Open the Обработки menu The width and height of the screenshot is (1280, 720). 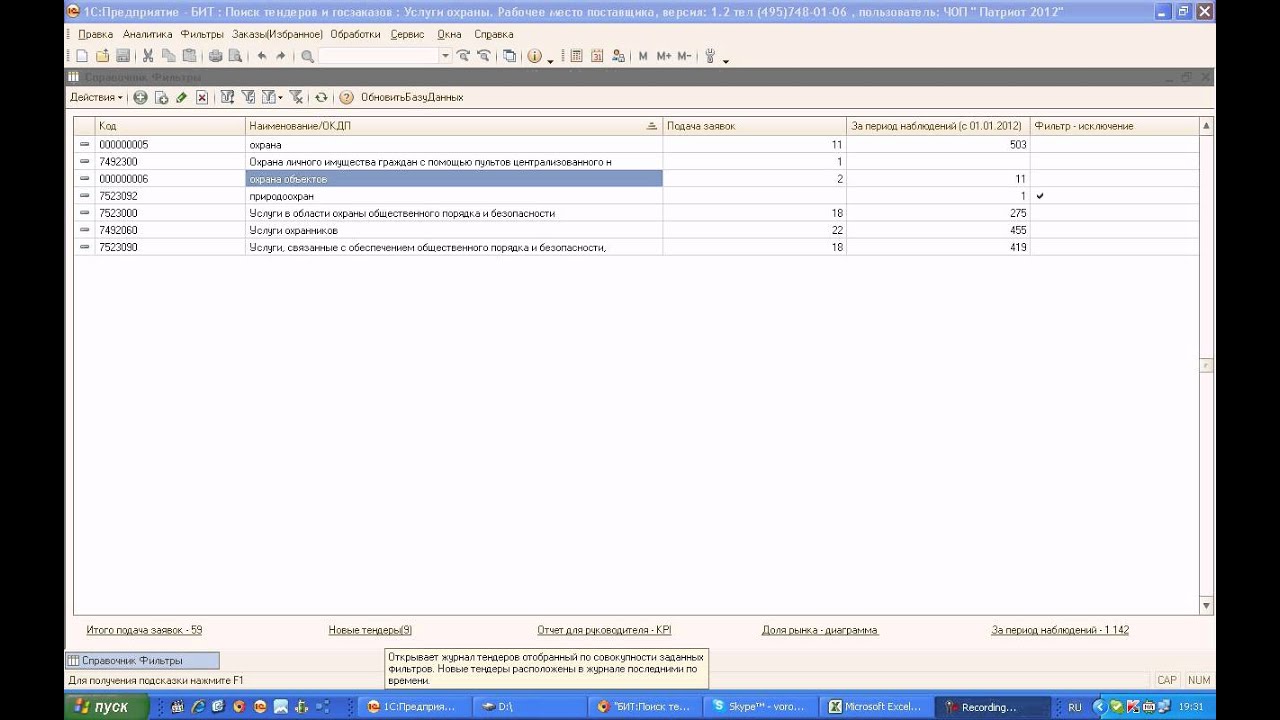coord(355,34)
